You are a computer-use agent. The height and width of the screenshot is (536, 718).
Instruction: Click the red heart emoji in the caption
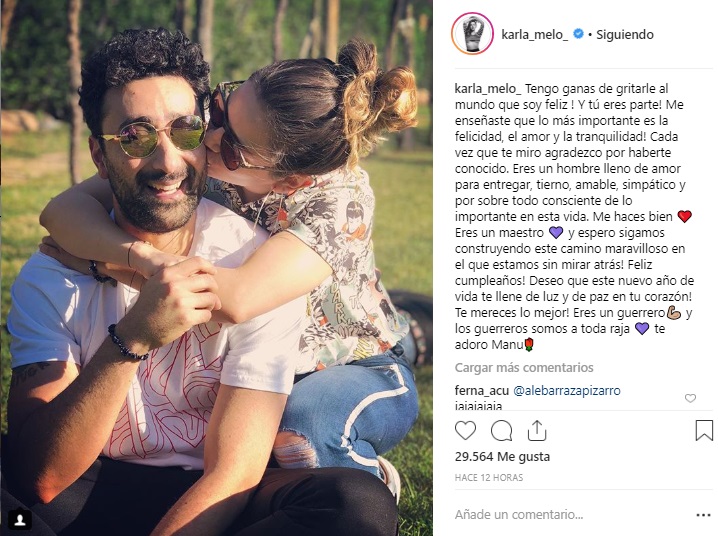coord(684,216)
